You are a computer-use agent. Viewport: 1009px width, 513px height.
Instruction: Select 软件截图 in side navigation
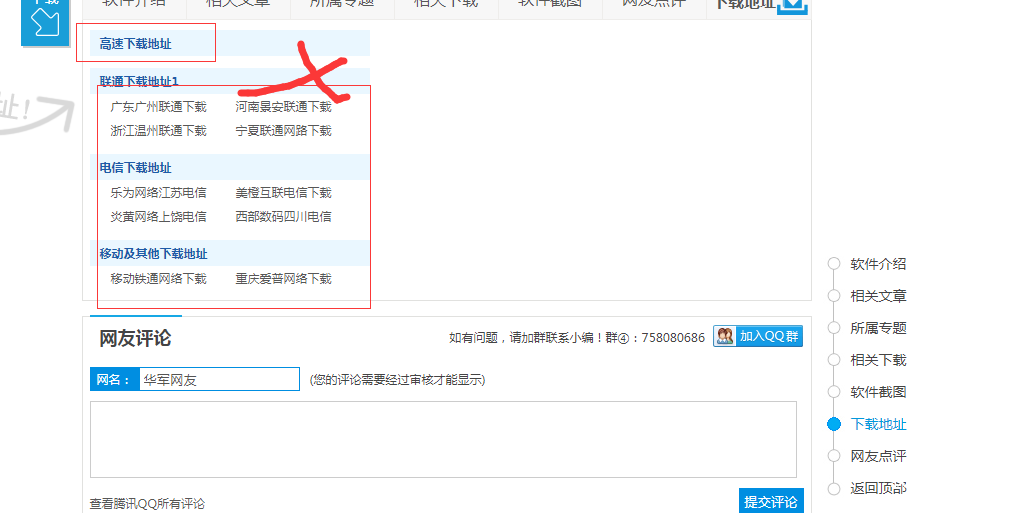pyautogui.click(x=878, y=392)
